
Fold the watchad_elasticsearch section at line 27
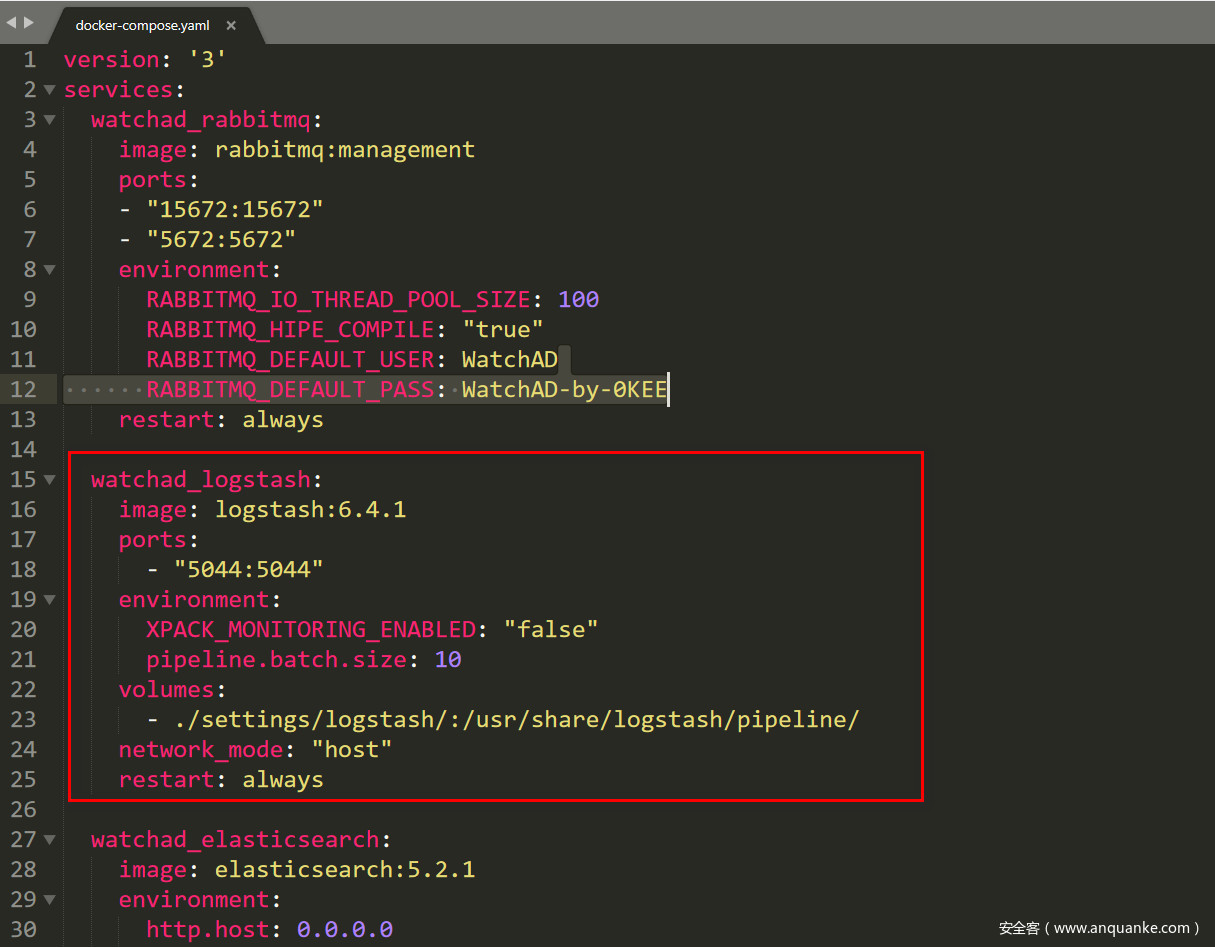pyautogui.click(x=49, y=840)
